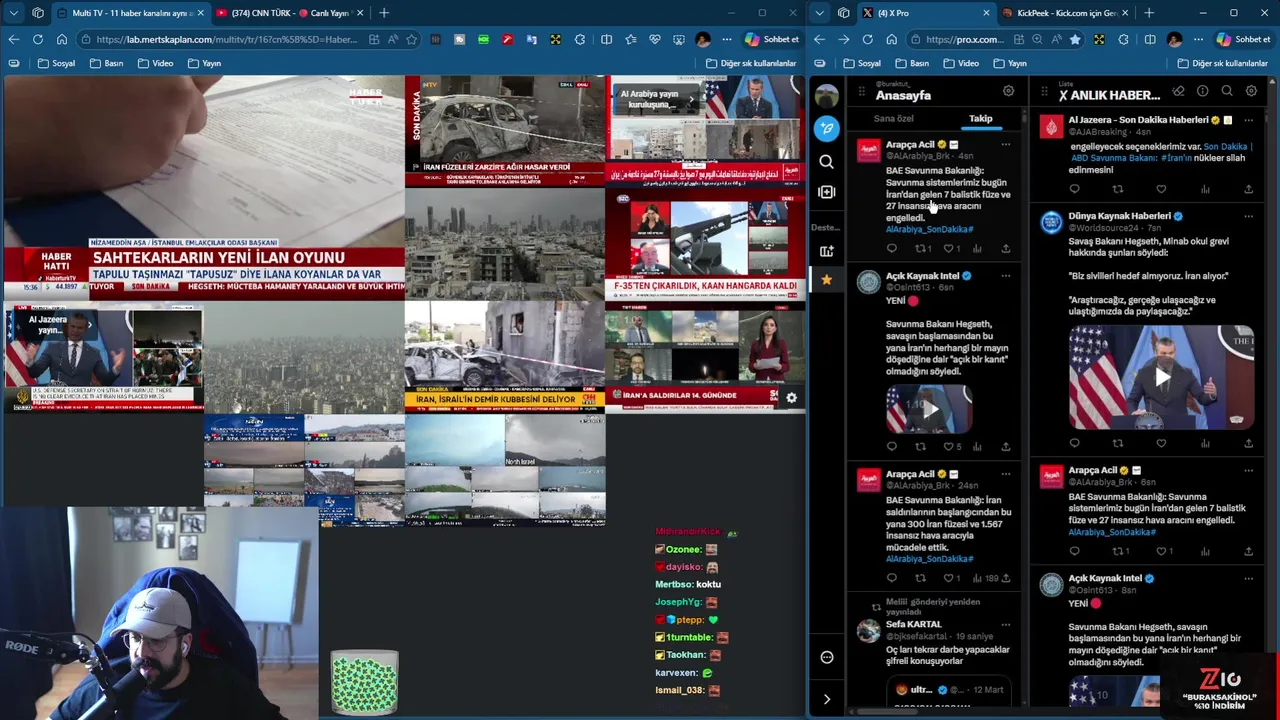Expand the X Pro sidebar with bottom arrow
This screenshot has width=1280, height=720.
826,699
